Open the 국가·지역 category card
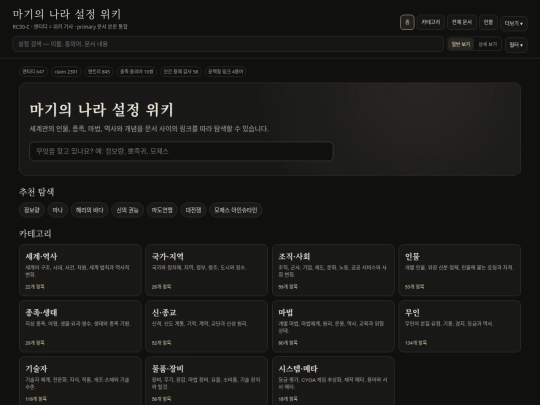540x405 pixels. pos(206,270)
